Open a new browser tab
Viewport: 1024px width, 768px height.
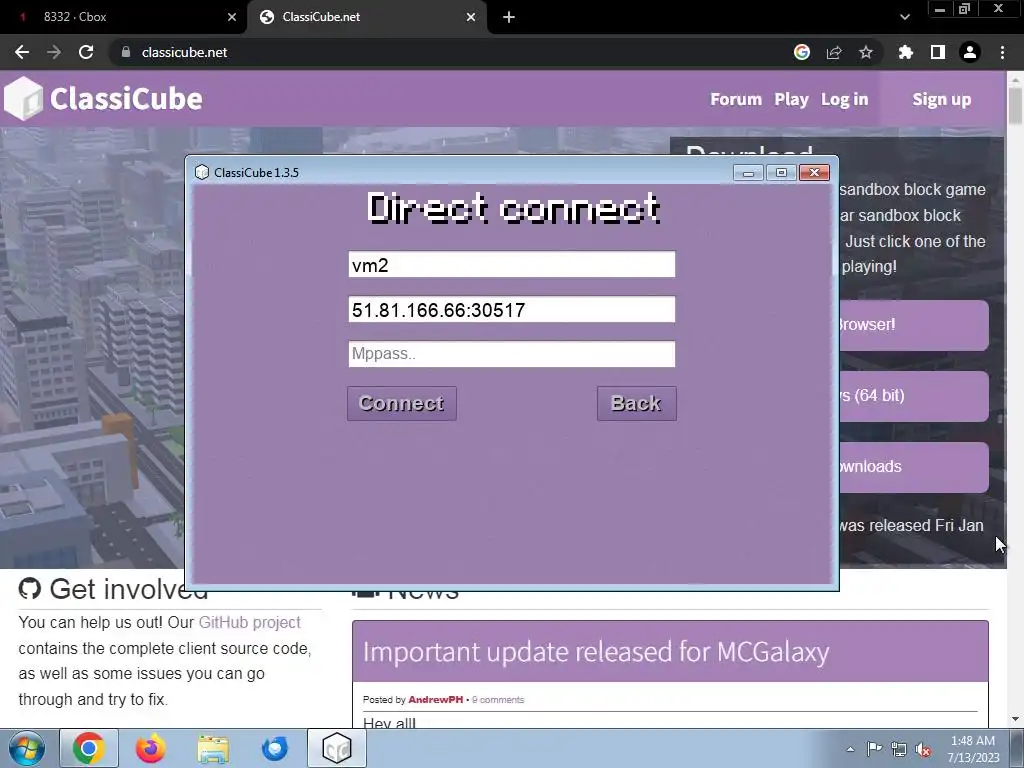click(509, 17)
